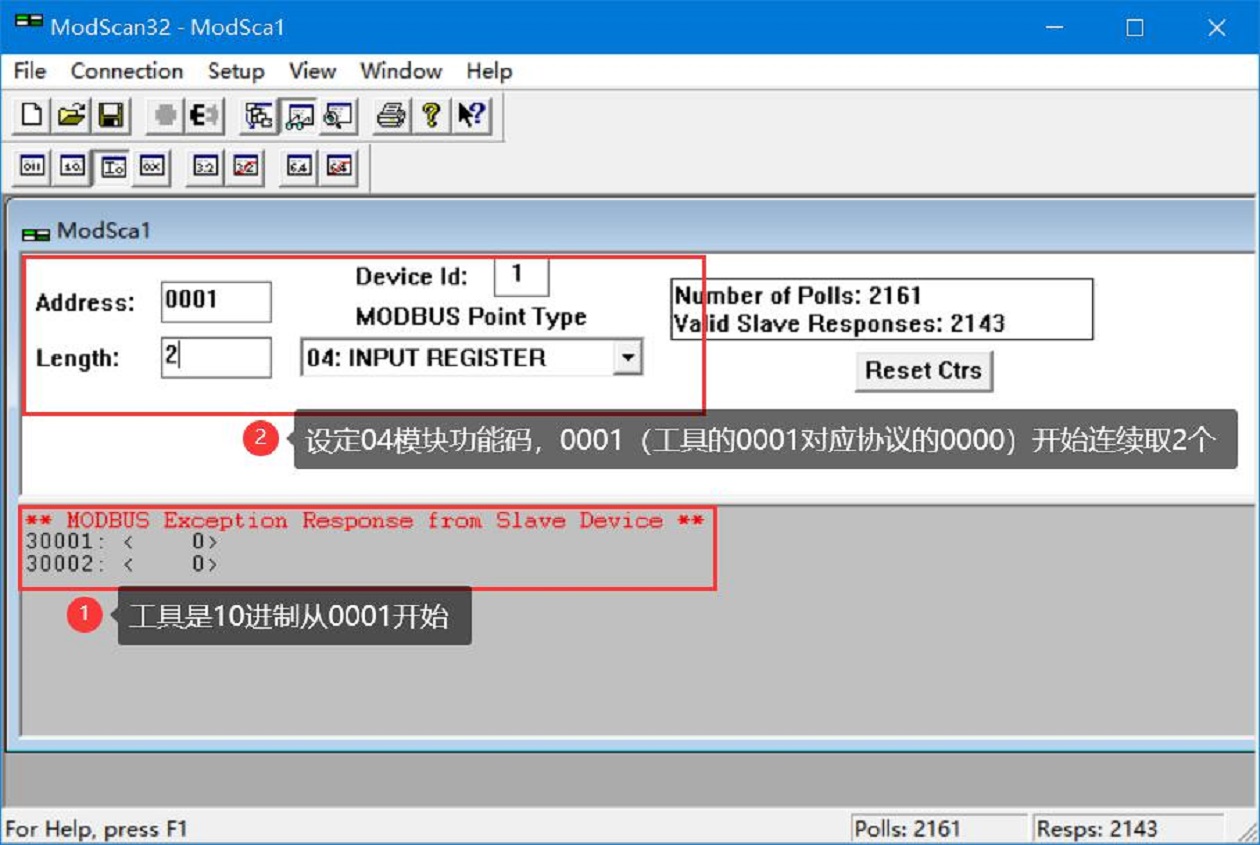
Task: Select binary display format icon
Action: click(x=33, y=167)
